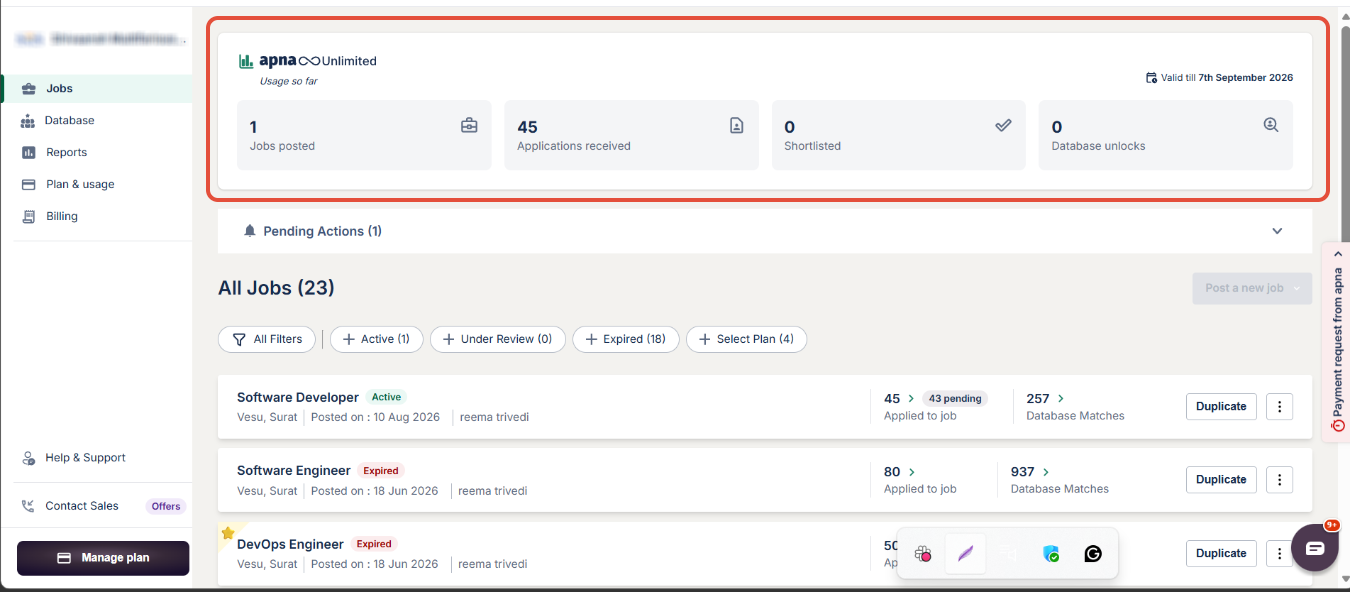This screenshot has height=592, width=1350.
Task: Toggle the Active (1) filter chip
Action: pos(377,339)
